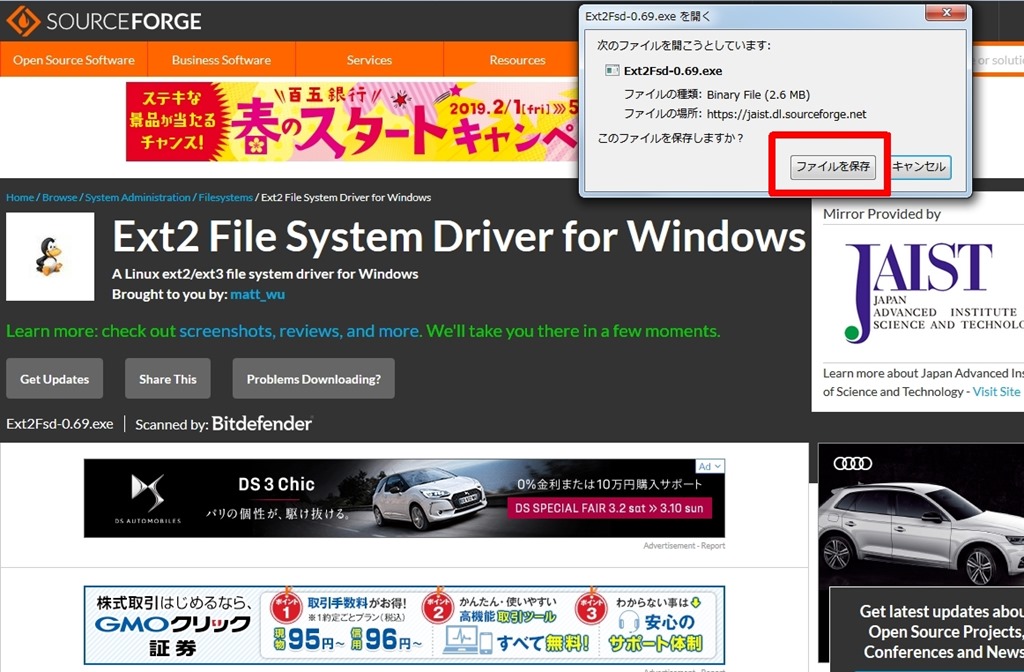Cancel the download via キャンセル button
Viewport: 1024px width, 672px height.
(921, 167)
